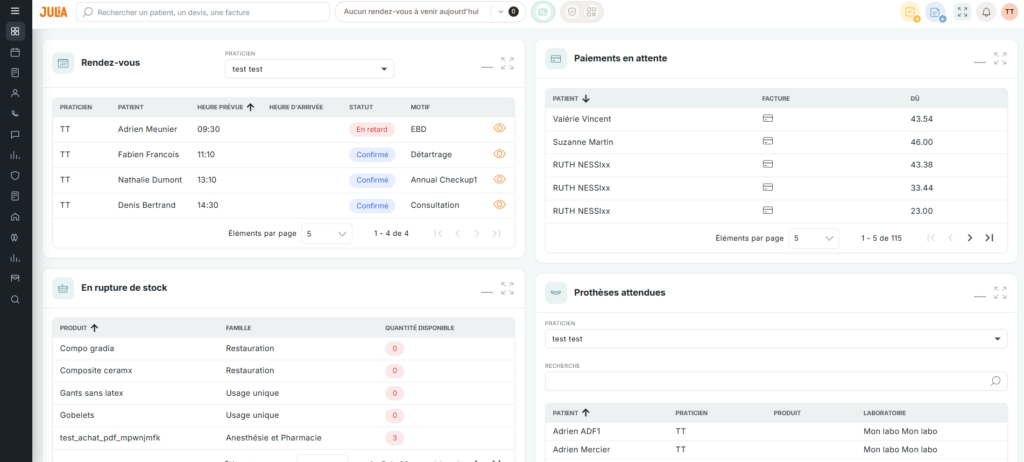
Task: Open the Praticien dropdown in Prothèses attendues
Action: [x=776, y=338]
